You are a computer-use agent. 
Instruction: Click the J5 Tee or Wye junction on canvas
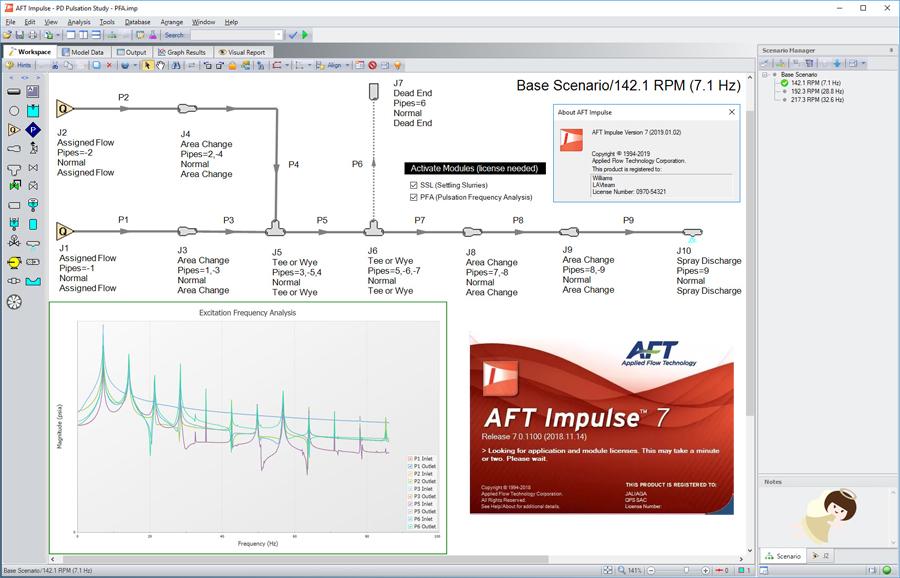(x=276, y=229)
